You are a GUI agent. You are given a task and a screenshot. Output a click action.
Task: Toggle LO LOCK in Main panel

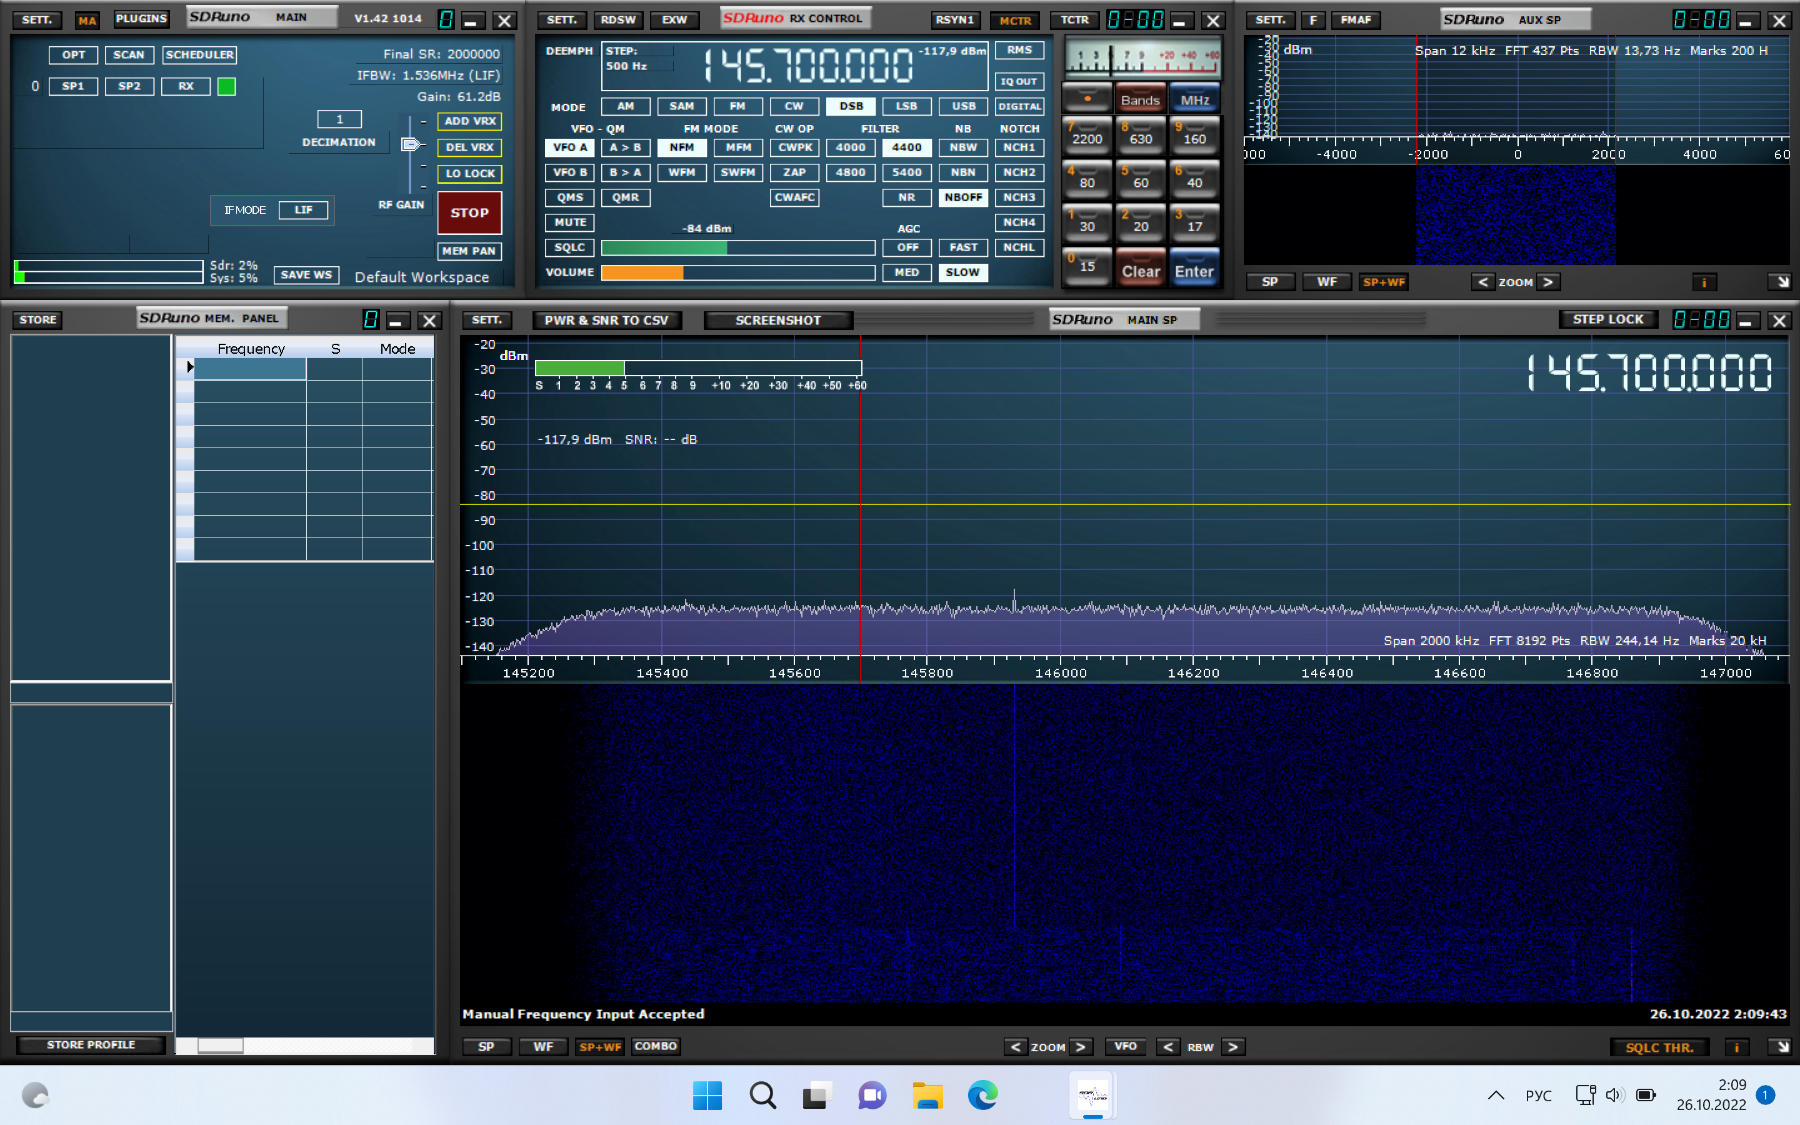[x=470, y=173]
